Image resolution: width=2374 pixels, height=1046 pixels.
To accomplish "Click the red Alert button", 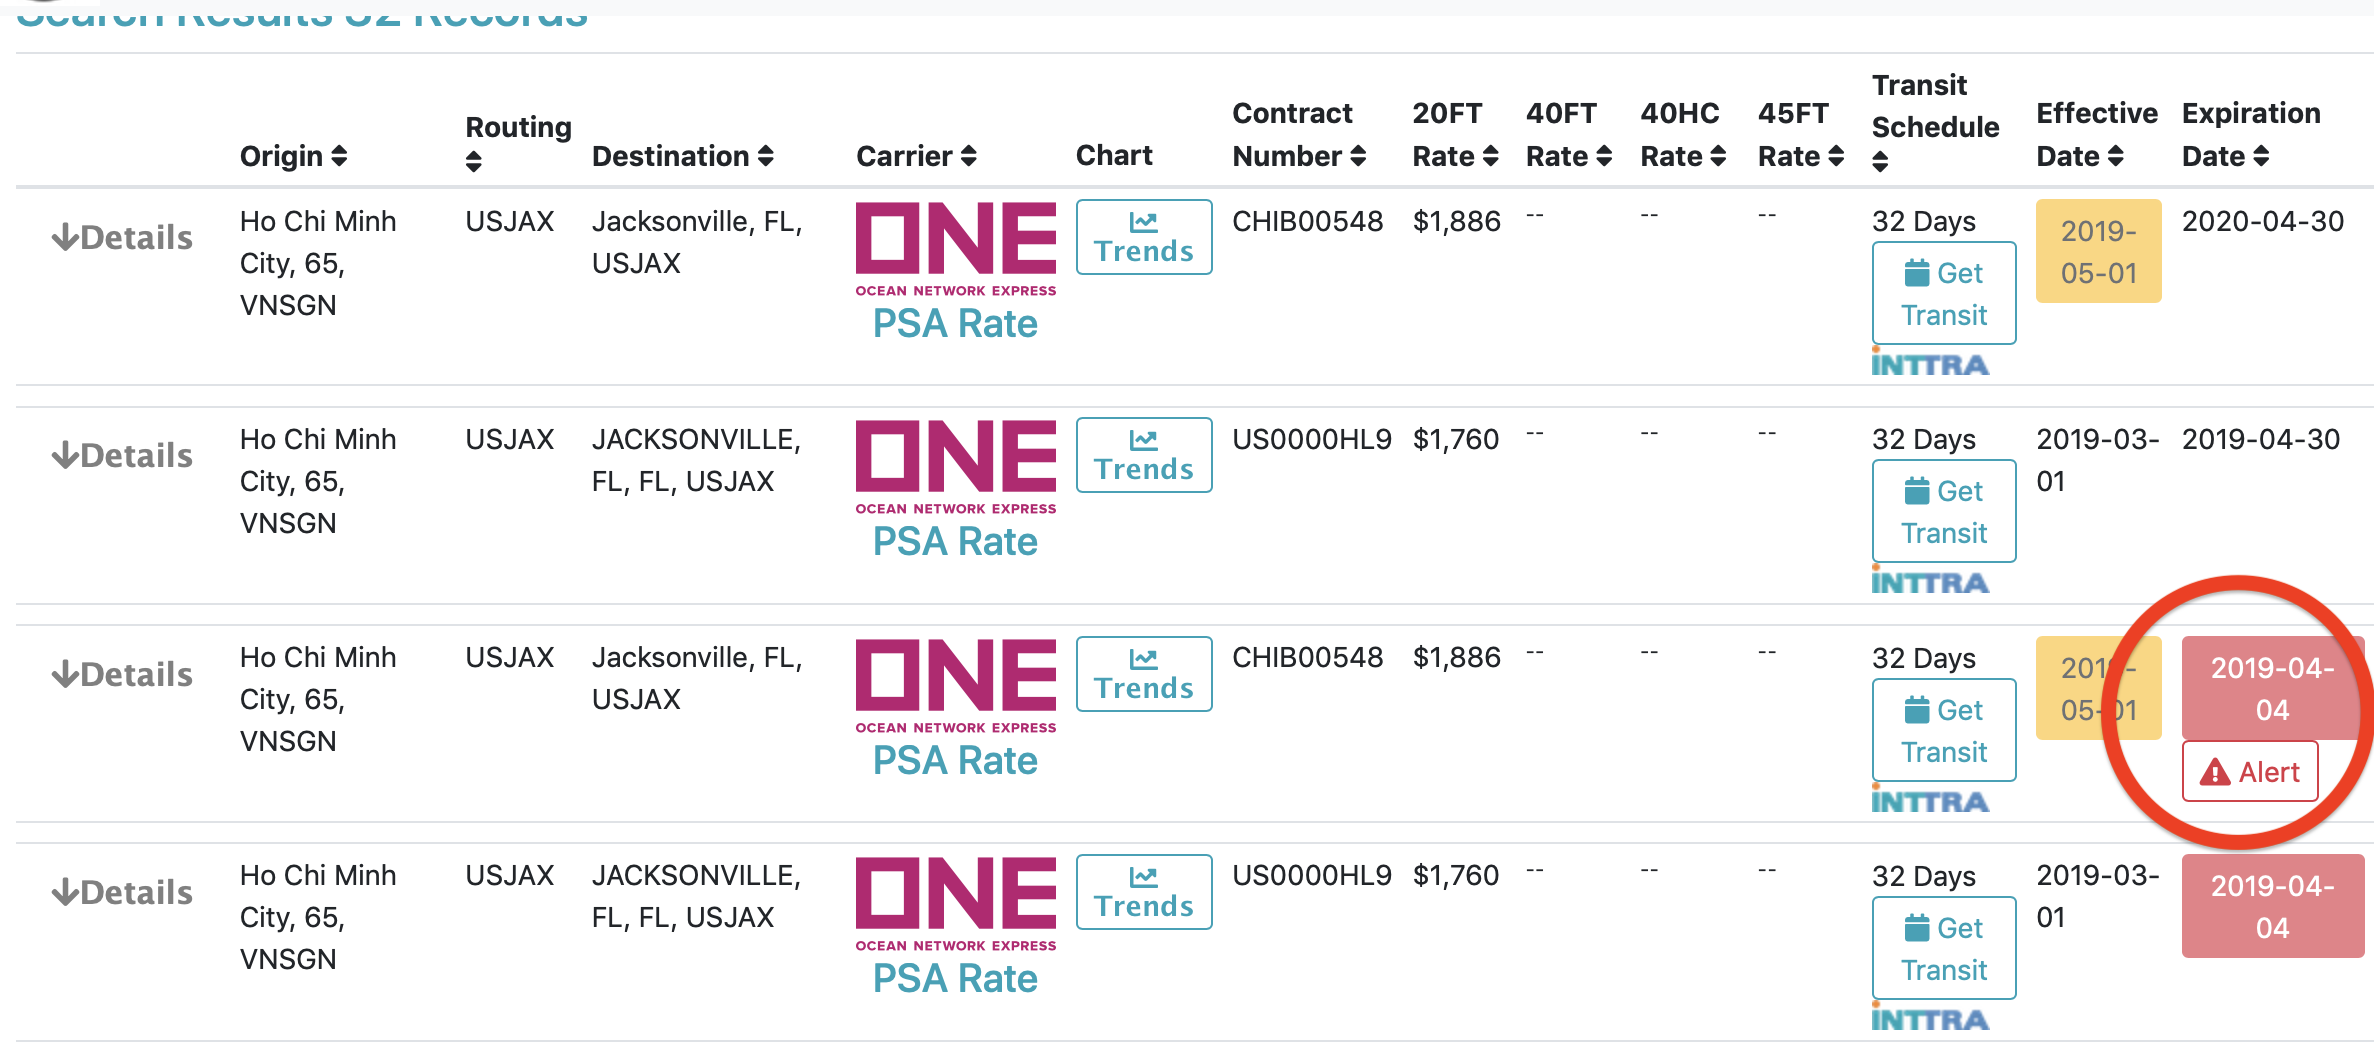I will tap(2249, 771).
